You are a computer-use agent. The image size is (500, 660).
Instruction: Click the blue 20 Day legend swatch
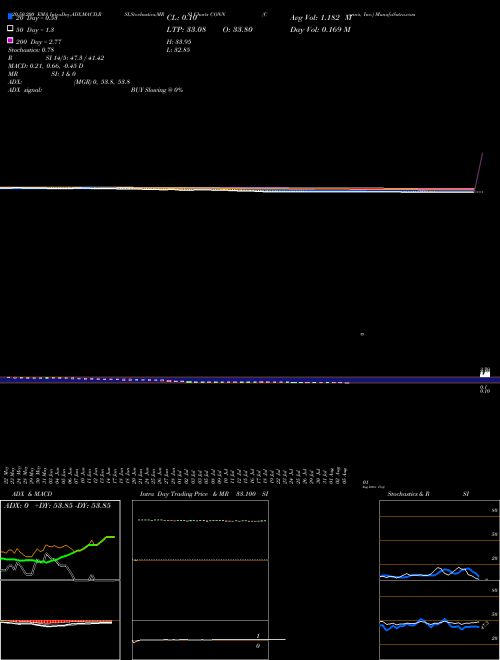(10, 17)
